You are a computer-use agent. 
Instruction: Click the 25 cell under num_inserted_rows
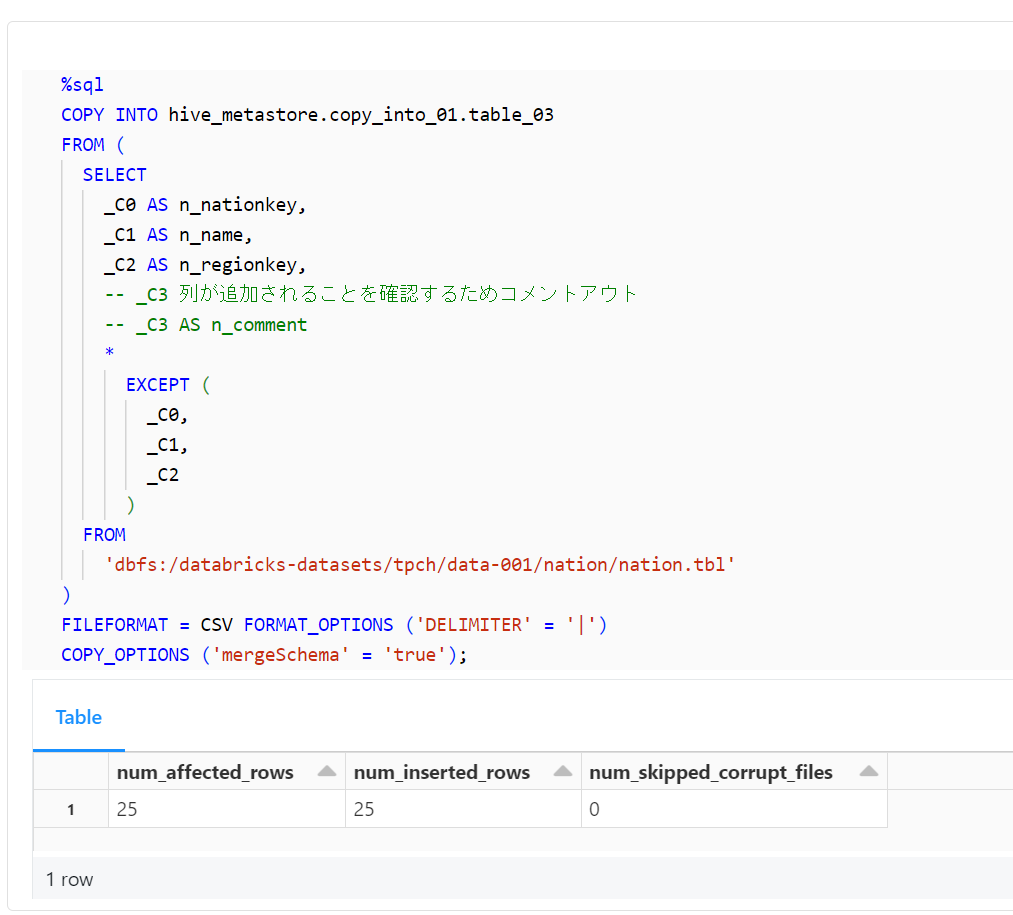point(364,809)
